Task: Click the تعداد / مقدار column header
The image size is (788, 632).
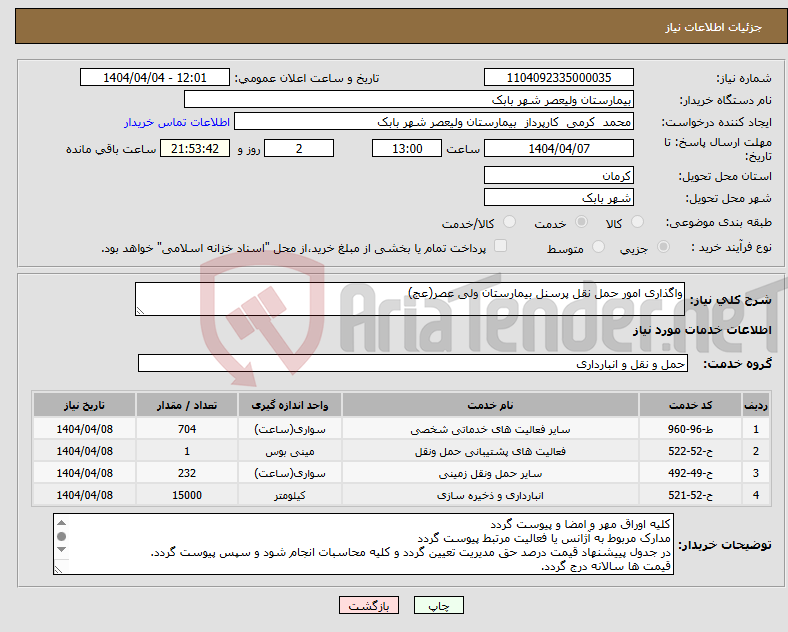Action: point(186,405)
